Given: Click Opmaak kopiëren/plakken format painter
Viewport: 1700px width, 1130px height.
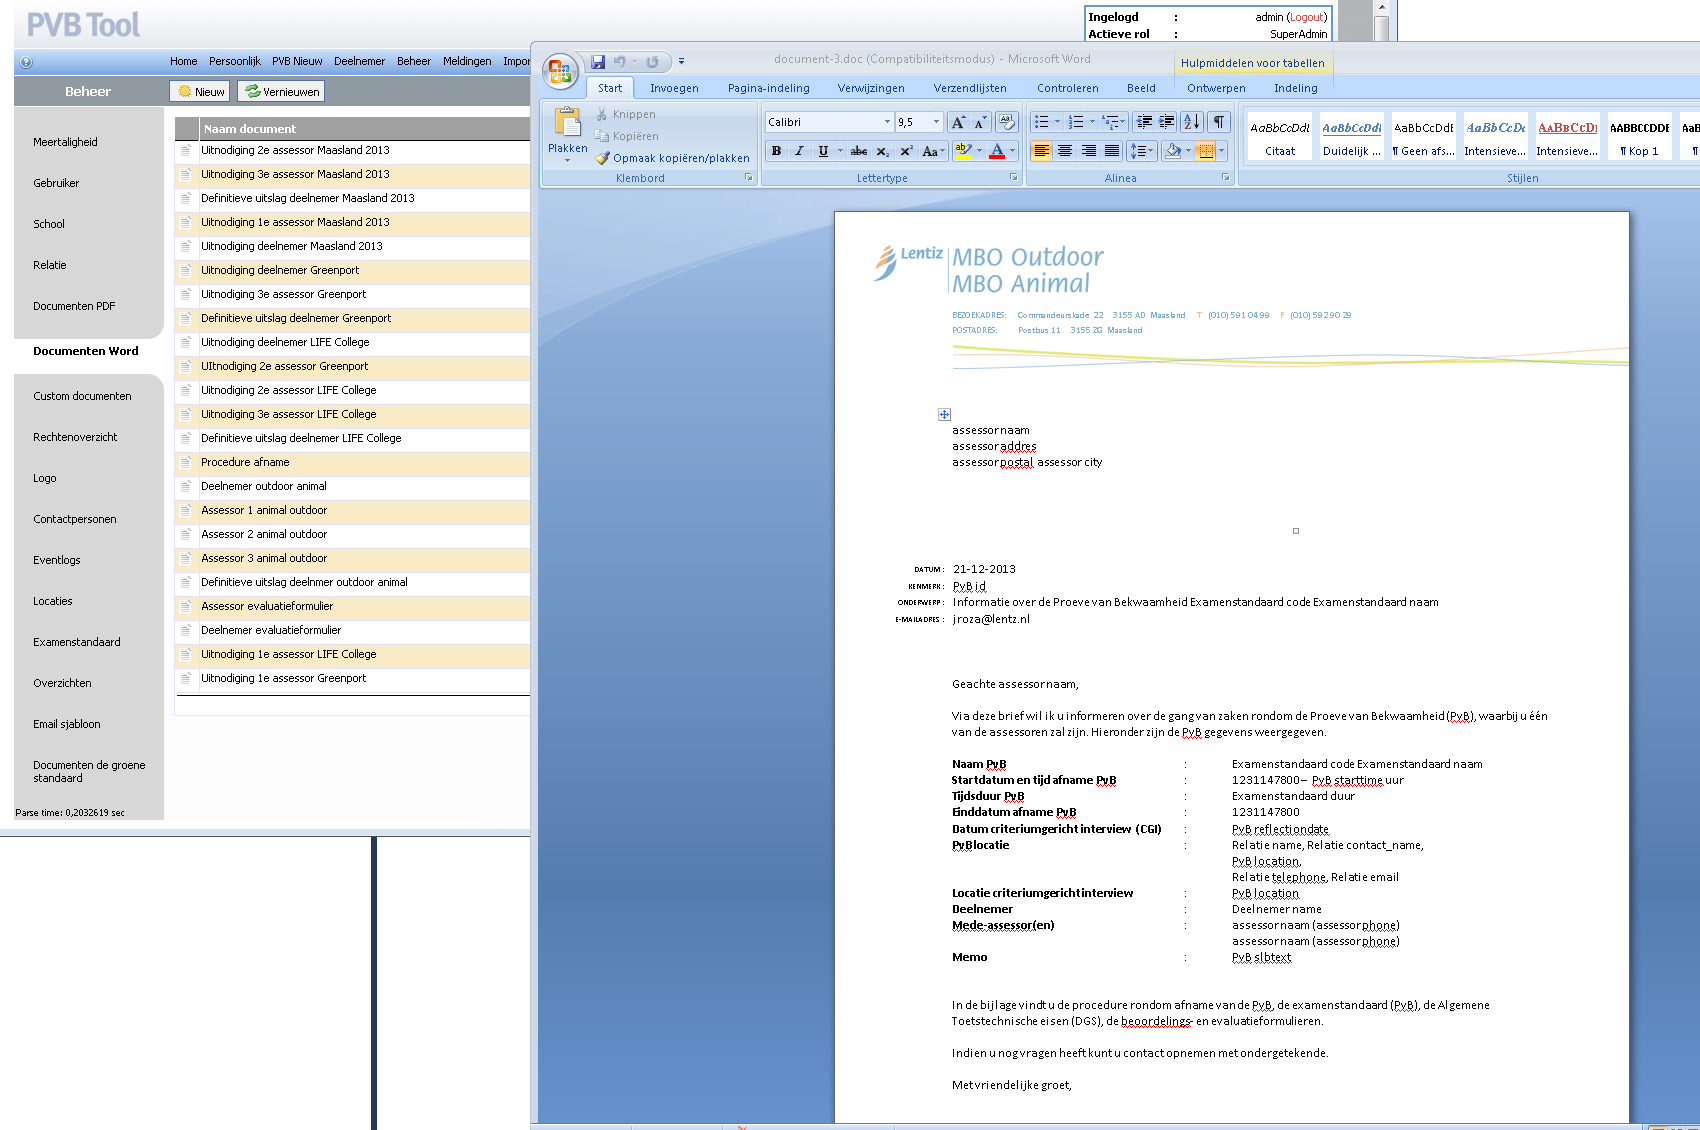Looking at the screenshot, I should pos(672,158).
